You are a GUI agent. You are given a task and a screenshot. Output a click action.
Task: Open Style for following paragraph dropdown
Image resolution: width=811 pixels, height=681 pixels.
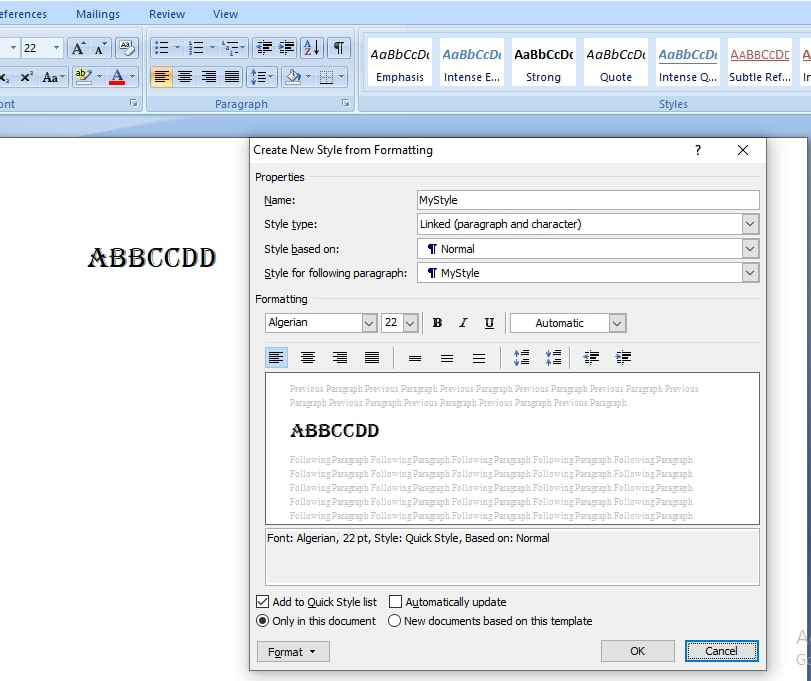coord(750,273)
